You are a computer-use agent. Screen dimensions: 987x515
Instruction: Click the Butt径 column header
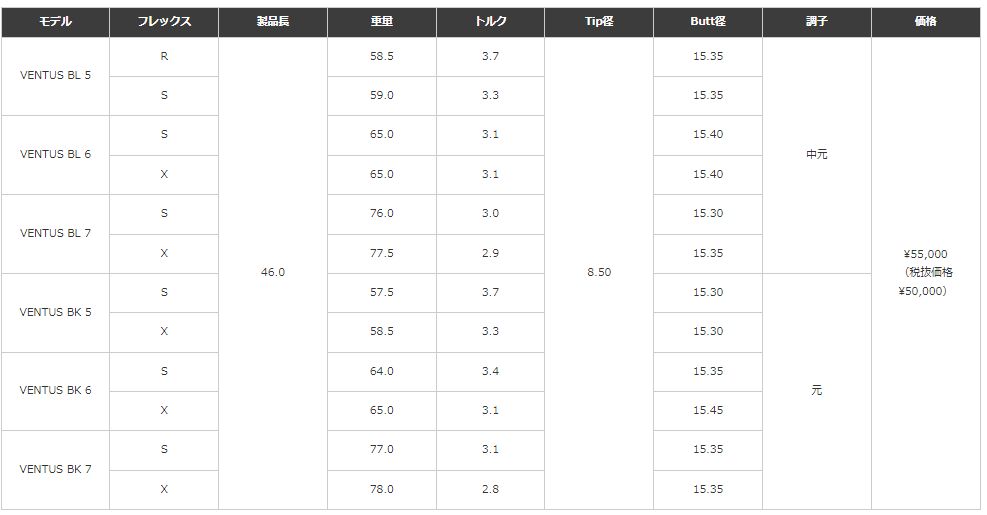click(707, 21)
